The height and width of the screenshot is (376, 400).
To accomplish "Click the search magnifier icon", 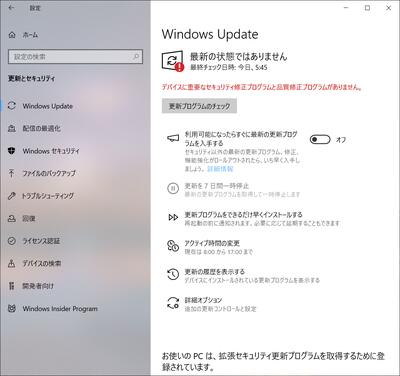I will (x=136, y=56).
